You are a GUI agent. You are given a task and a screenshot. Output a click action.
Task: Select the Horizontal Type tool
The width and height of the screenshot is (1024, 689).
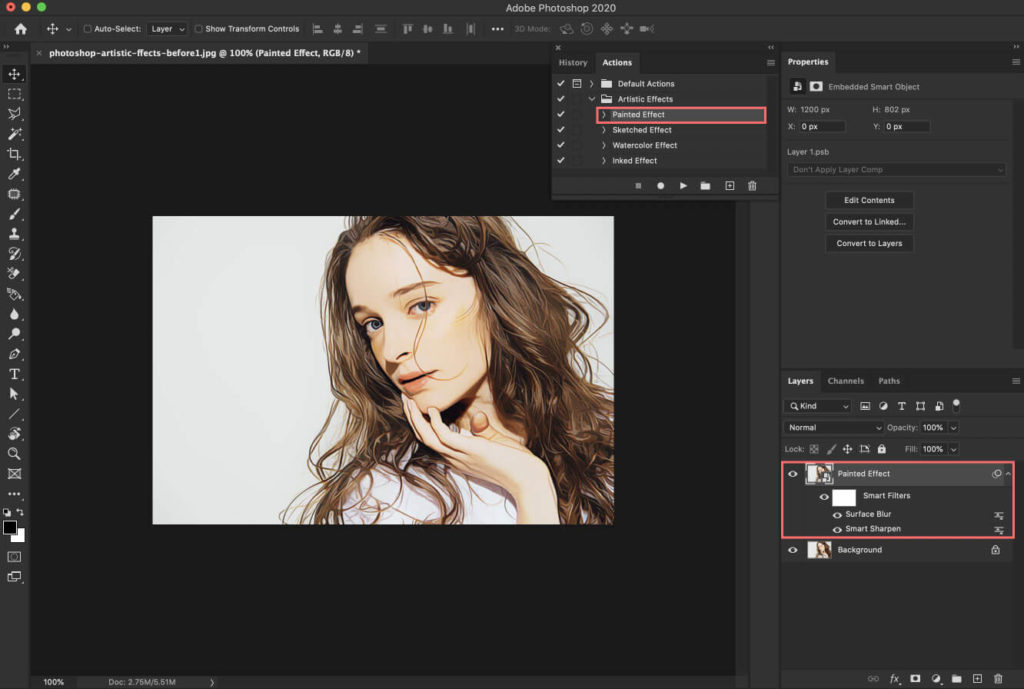(14, 374)
